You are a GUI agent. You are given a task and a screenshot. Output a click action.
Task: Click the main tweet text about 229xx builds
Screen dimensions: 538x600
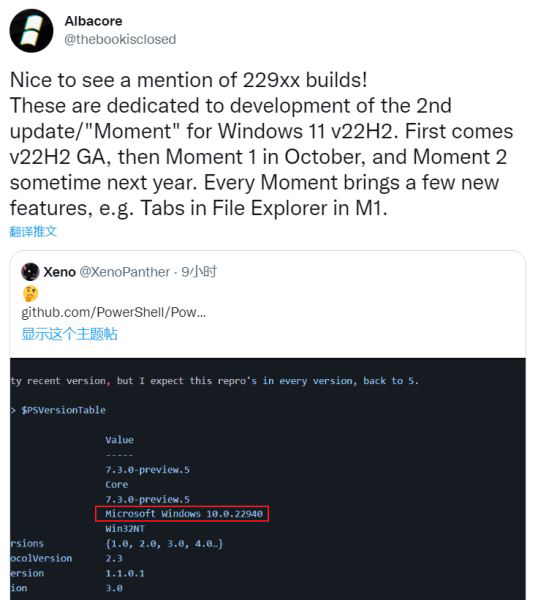[x=261, y=144]
